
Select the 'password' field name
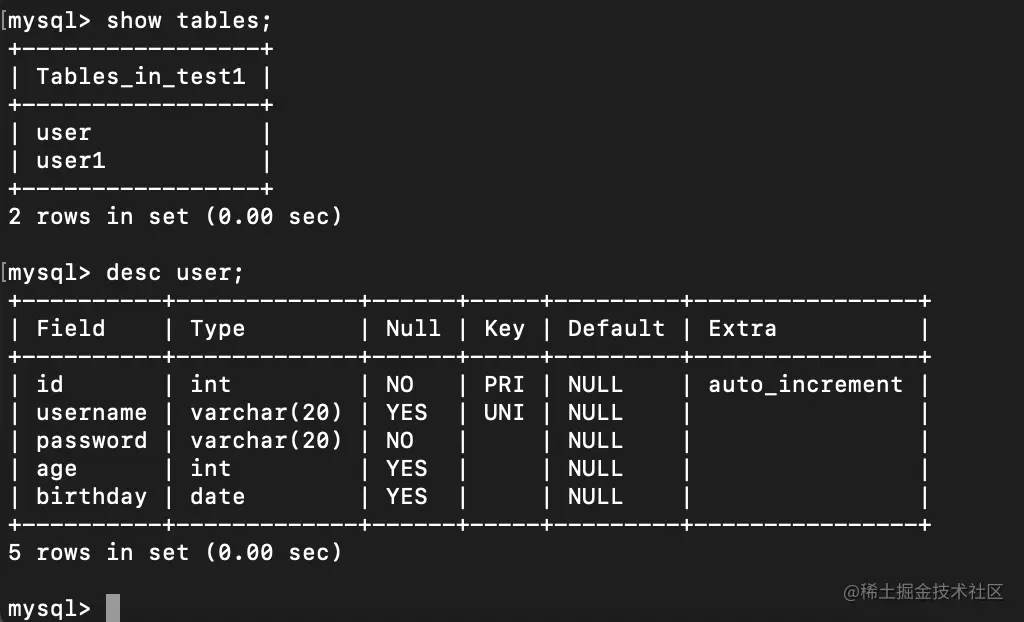[91, 440]
